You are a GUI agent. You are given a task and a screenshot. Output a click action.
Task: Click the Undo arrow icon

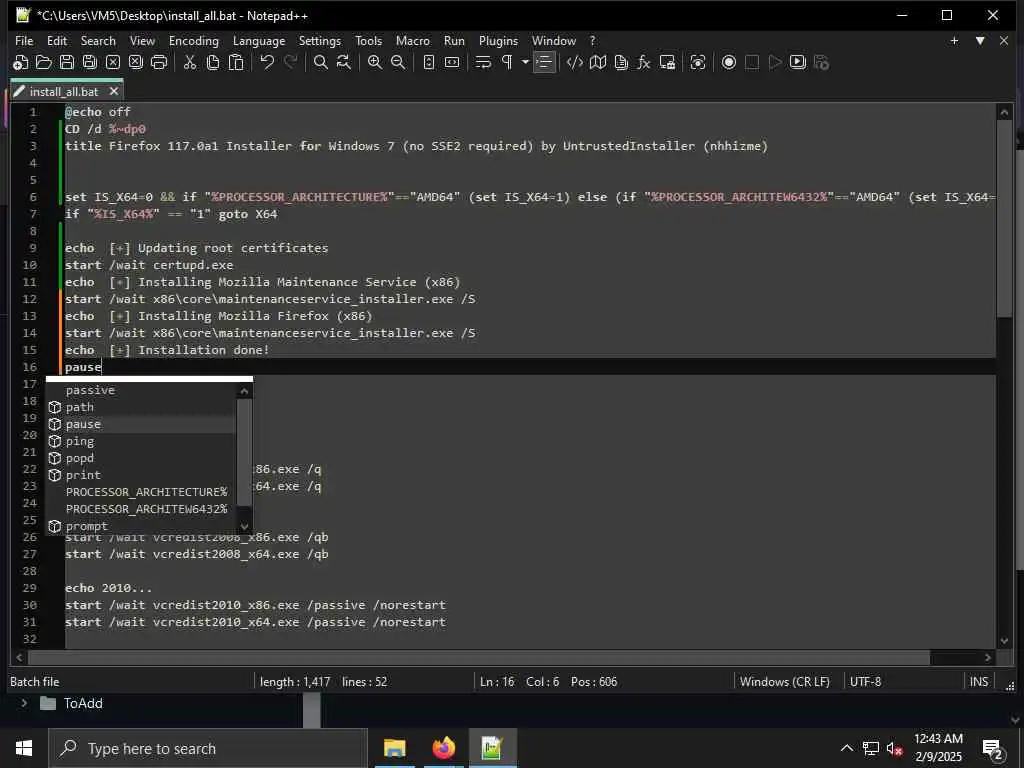(x=266, y=63)
